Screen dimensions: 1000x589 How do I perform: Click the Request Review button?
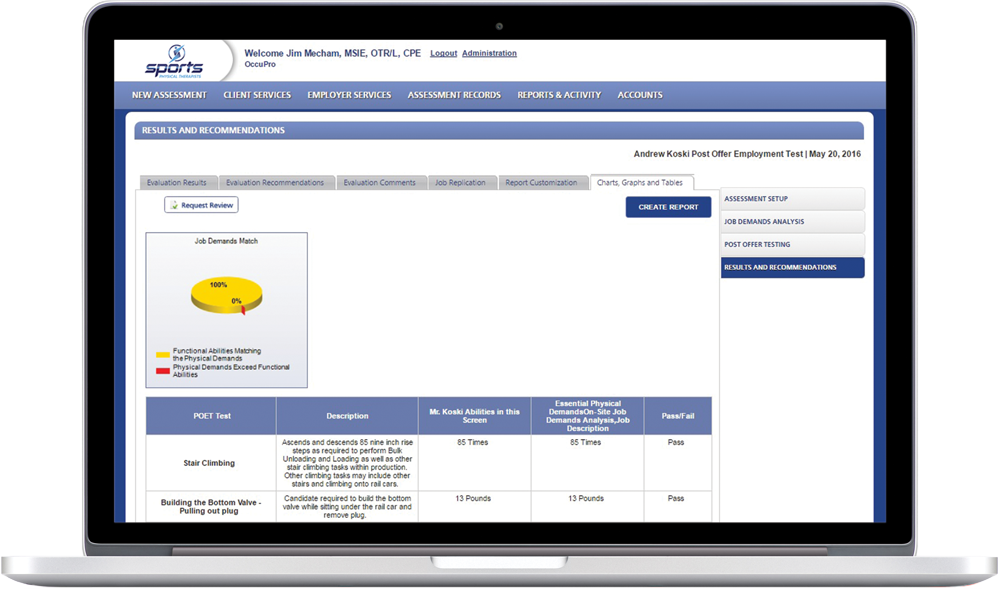point(201,205)
